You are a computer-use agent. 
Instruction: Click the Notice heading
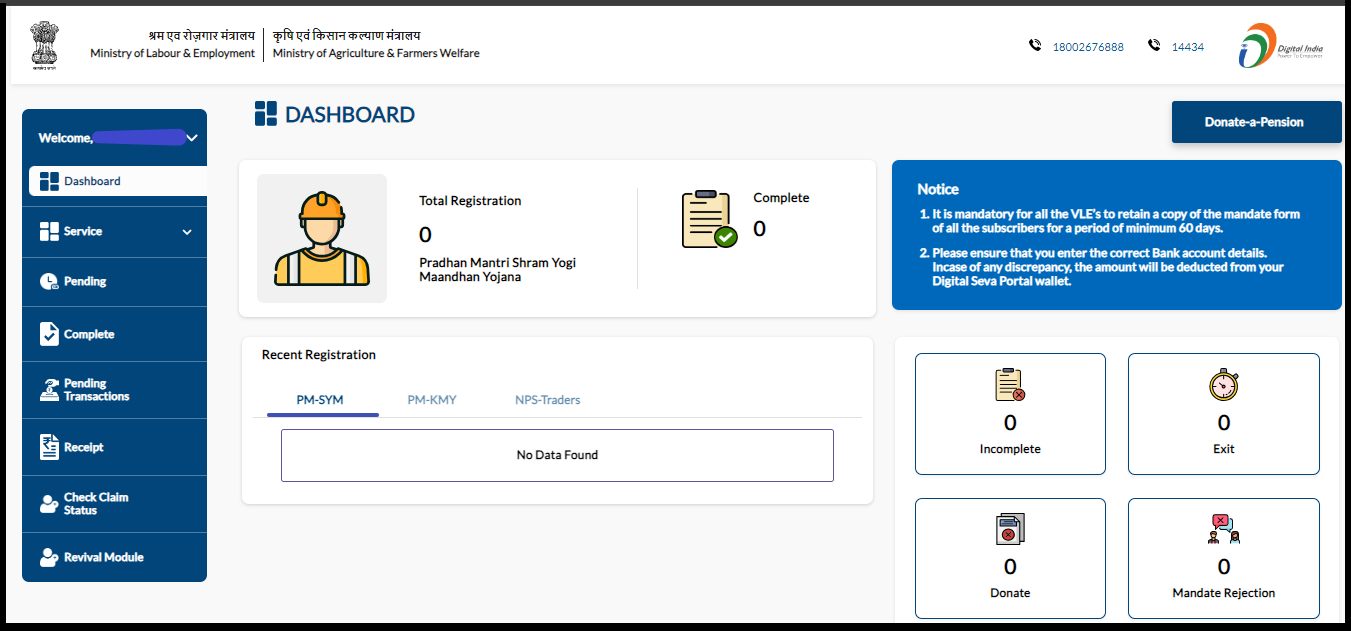[x=938, y=189]
